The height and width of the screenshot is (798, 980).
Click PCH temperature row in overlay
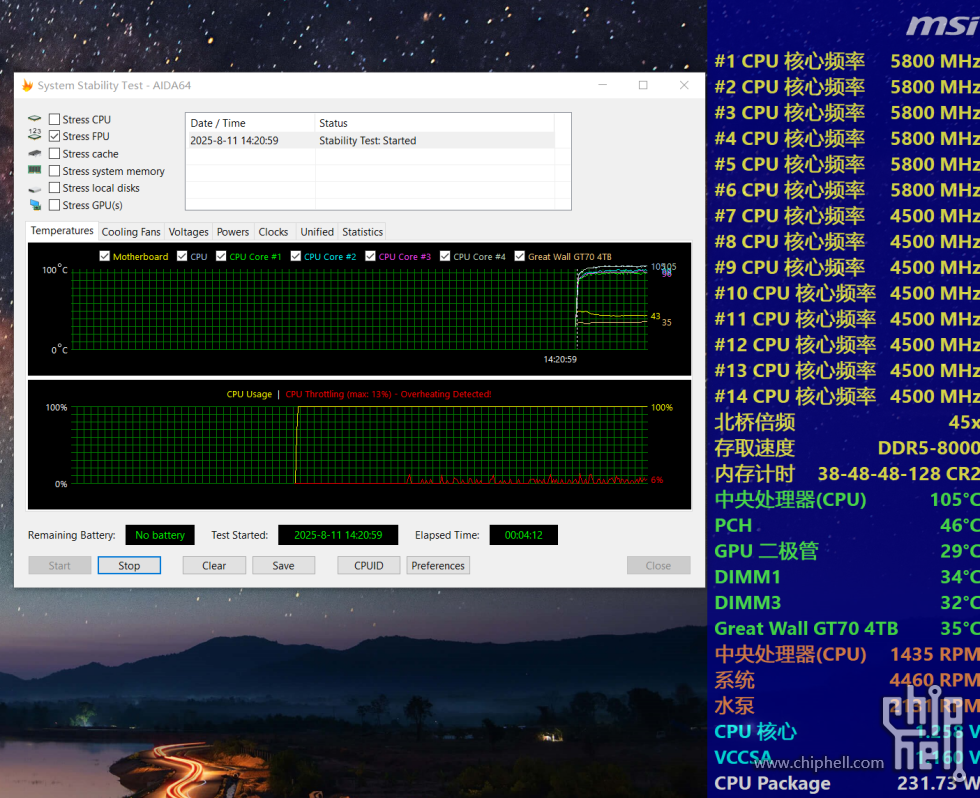point(847,526)
